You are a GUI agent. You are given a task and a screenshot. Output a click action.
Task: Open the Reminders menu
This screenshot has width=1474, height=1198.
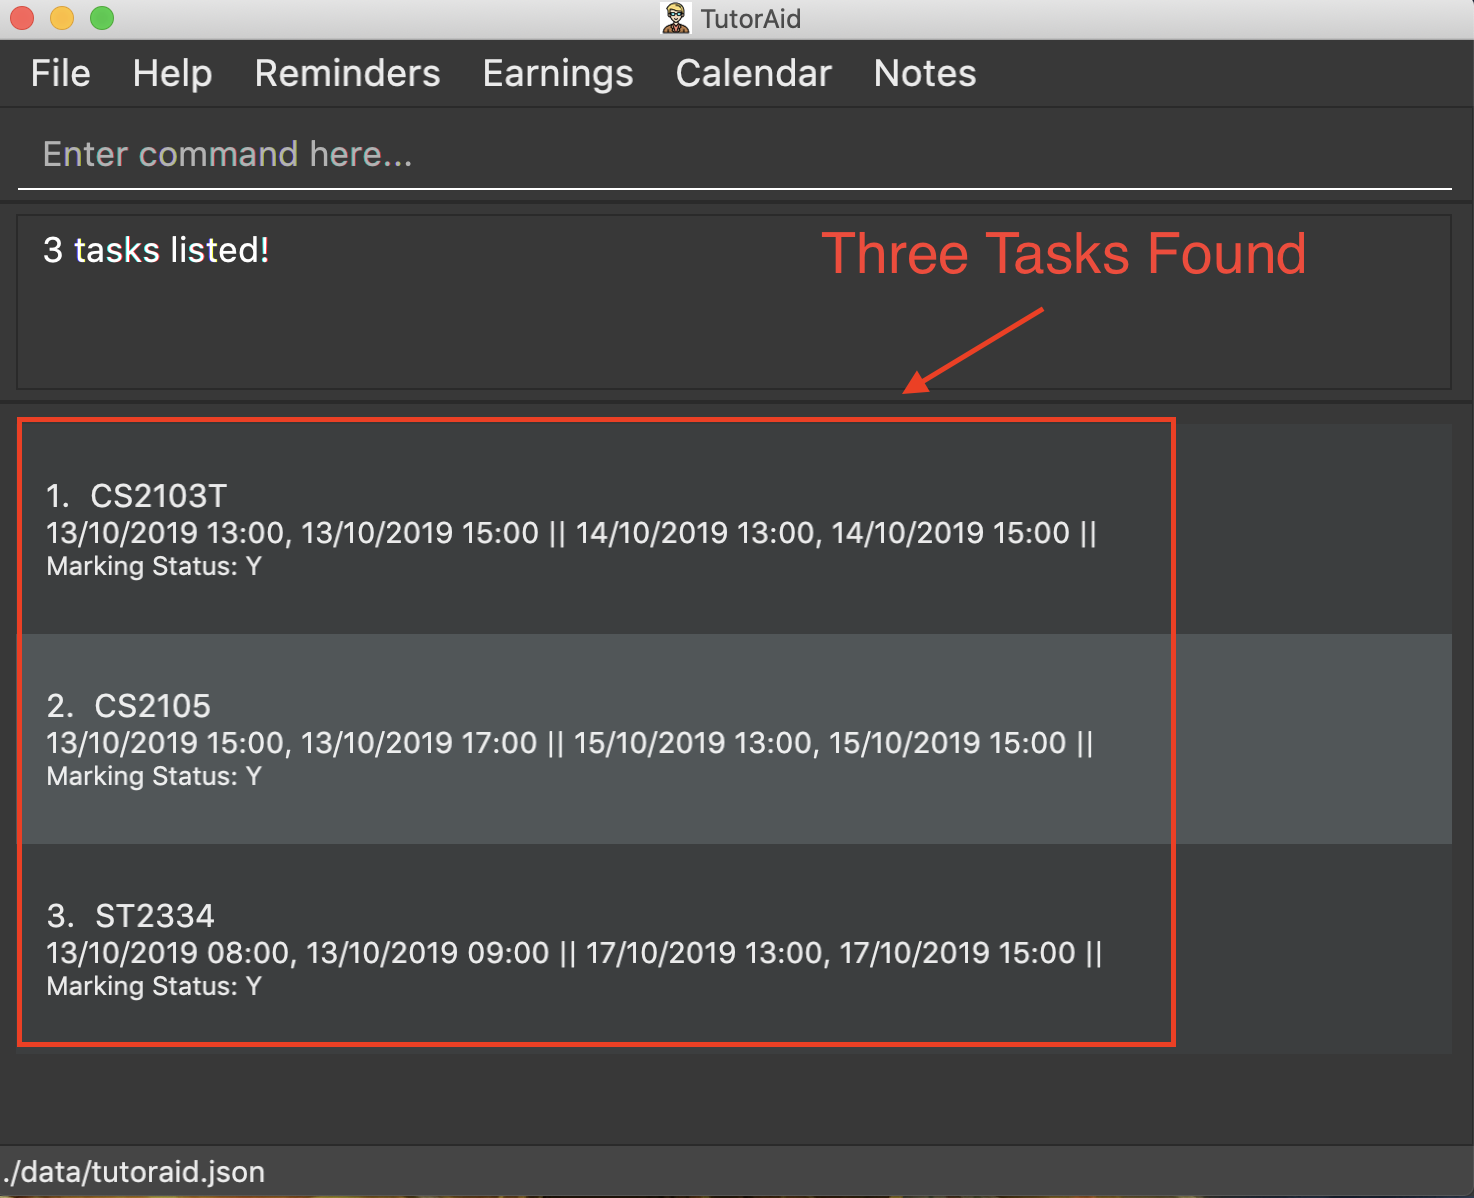pyautogui.click(x=347, y=73)
